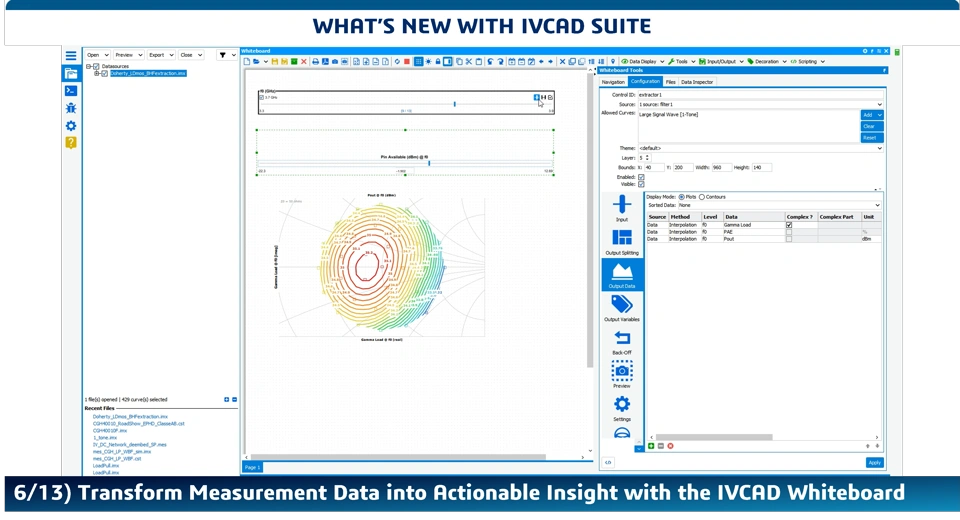Open the Export dropdown
The image size is (960, 520).
coord(161,55)
